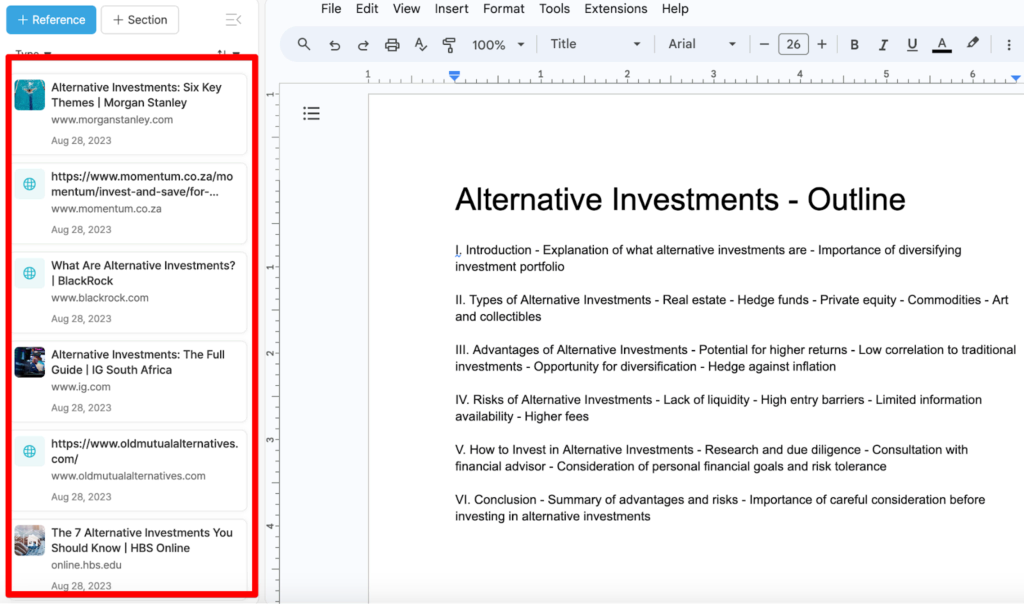Open the zoom 100% dropdown
The image size is (1024, 604).
pos(498,45)
